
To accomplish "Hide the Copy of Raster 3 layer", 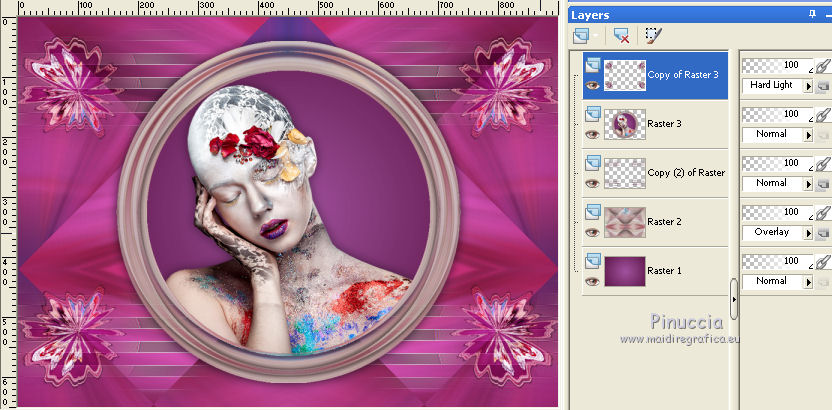I will point(592,85).
